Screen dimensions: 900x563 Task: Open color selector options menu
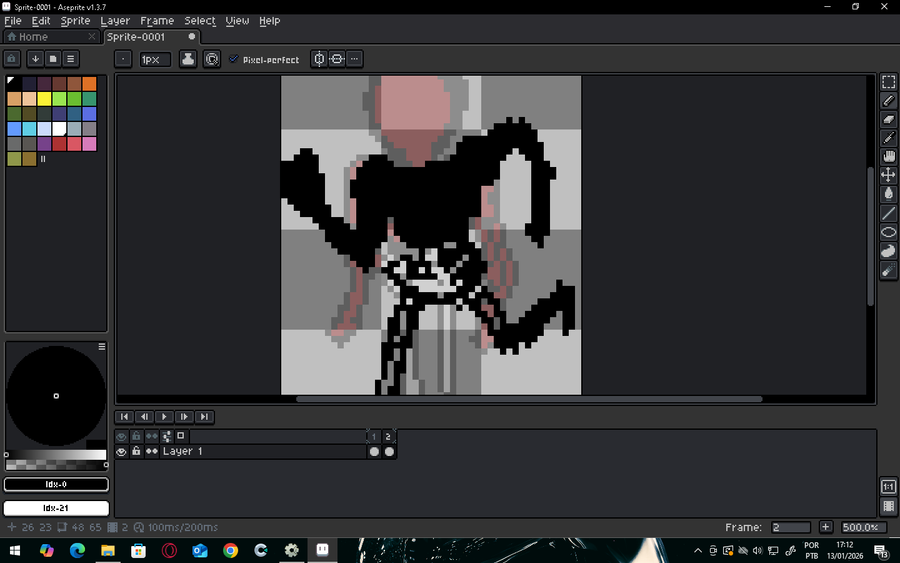102,347
